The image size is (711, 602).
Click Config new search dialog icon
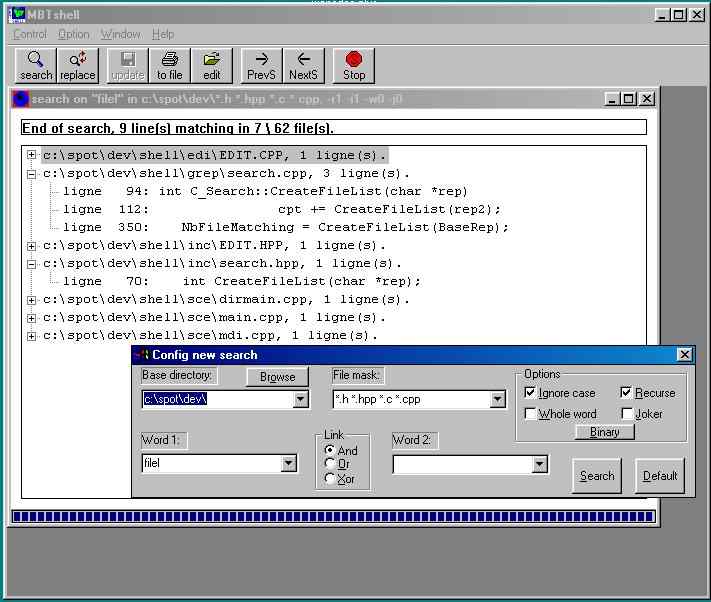pos(142,354)
